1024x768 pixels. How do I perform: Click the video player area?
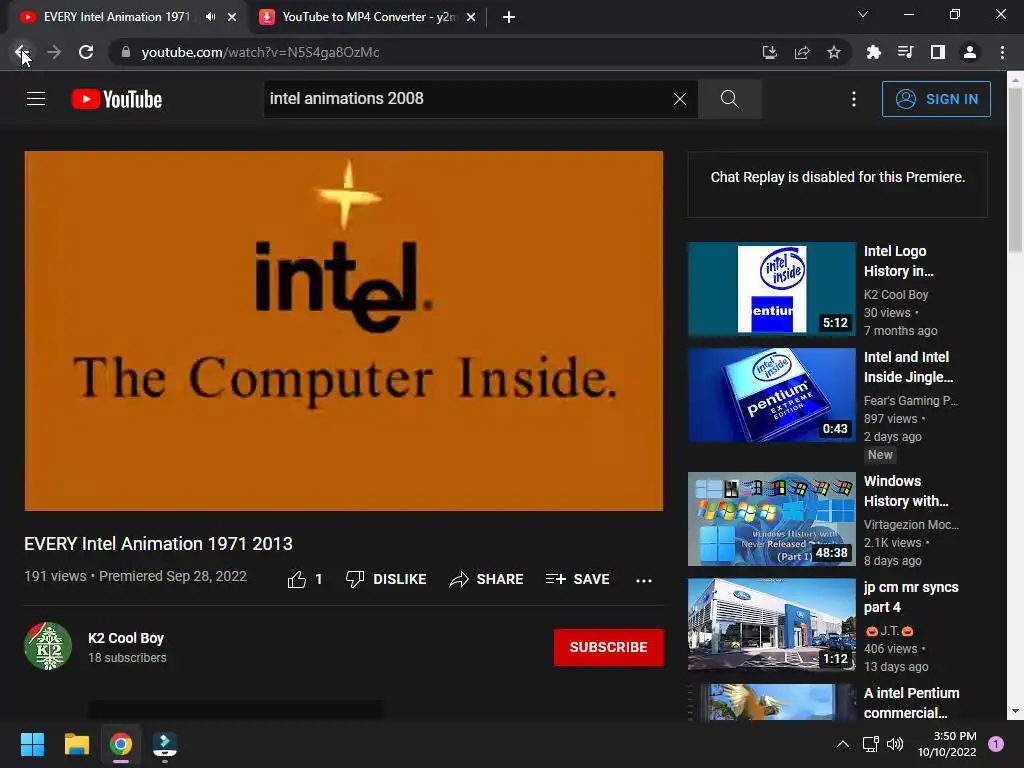pos(344,330)
